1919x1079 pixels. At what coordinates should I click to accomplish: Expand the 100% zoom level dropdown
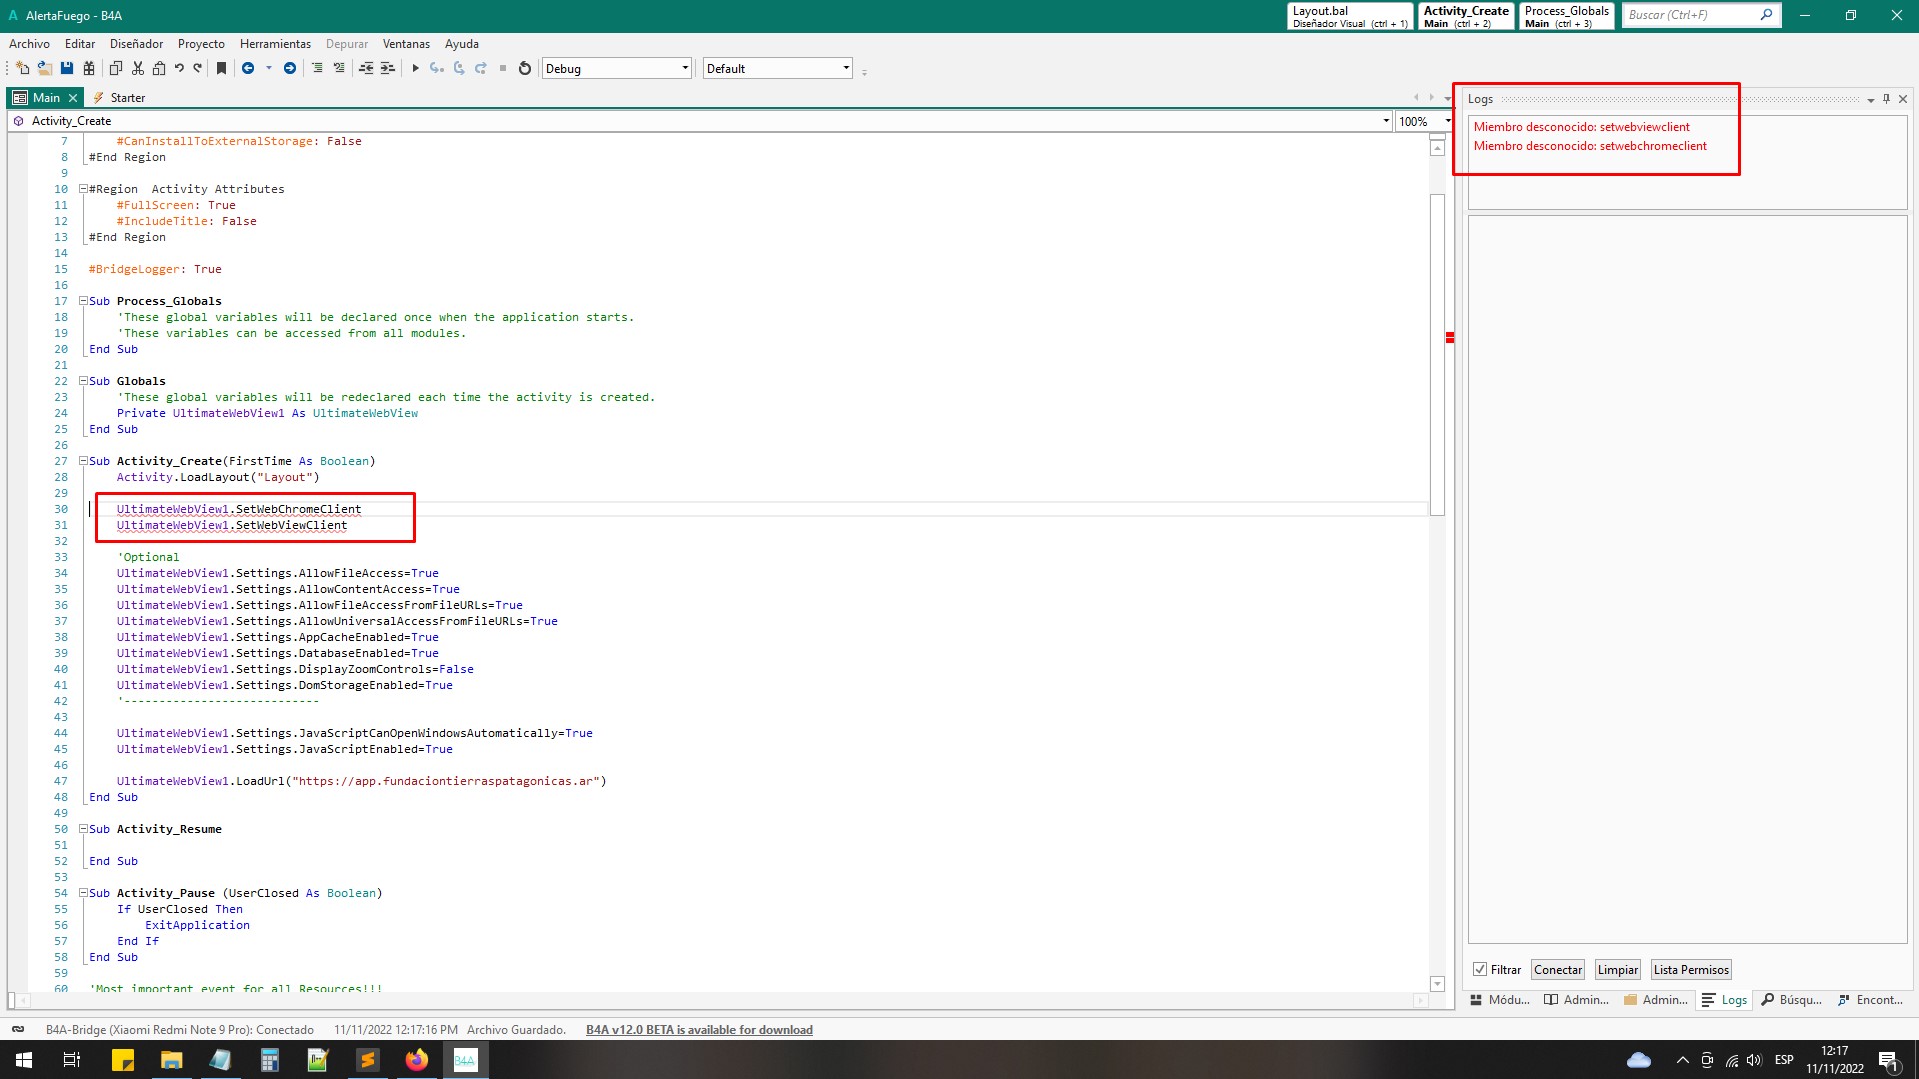[x=1447, y=121]
